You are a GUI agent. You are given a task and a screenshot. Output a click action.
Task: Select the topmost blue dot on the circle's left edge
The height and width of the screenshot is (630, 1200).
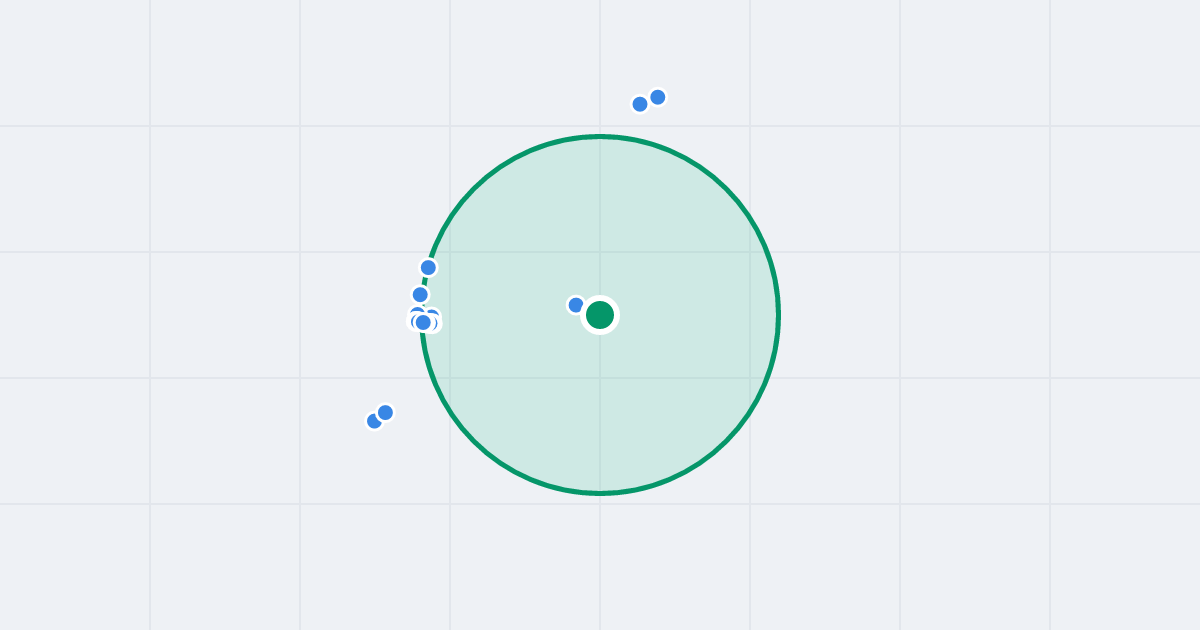click(428, 267)
